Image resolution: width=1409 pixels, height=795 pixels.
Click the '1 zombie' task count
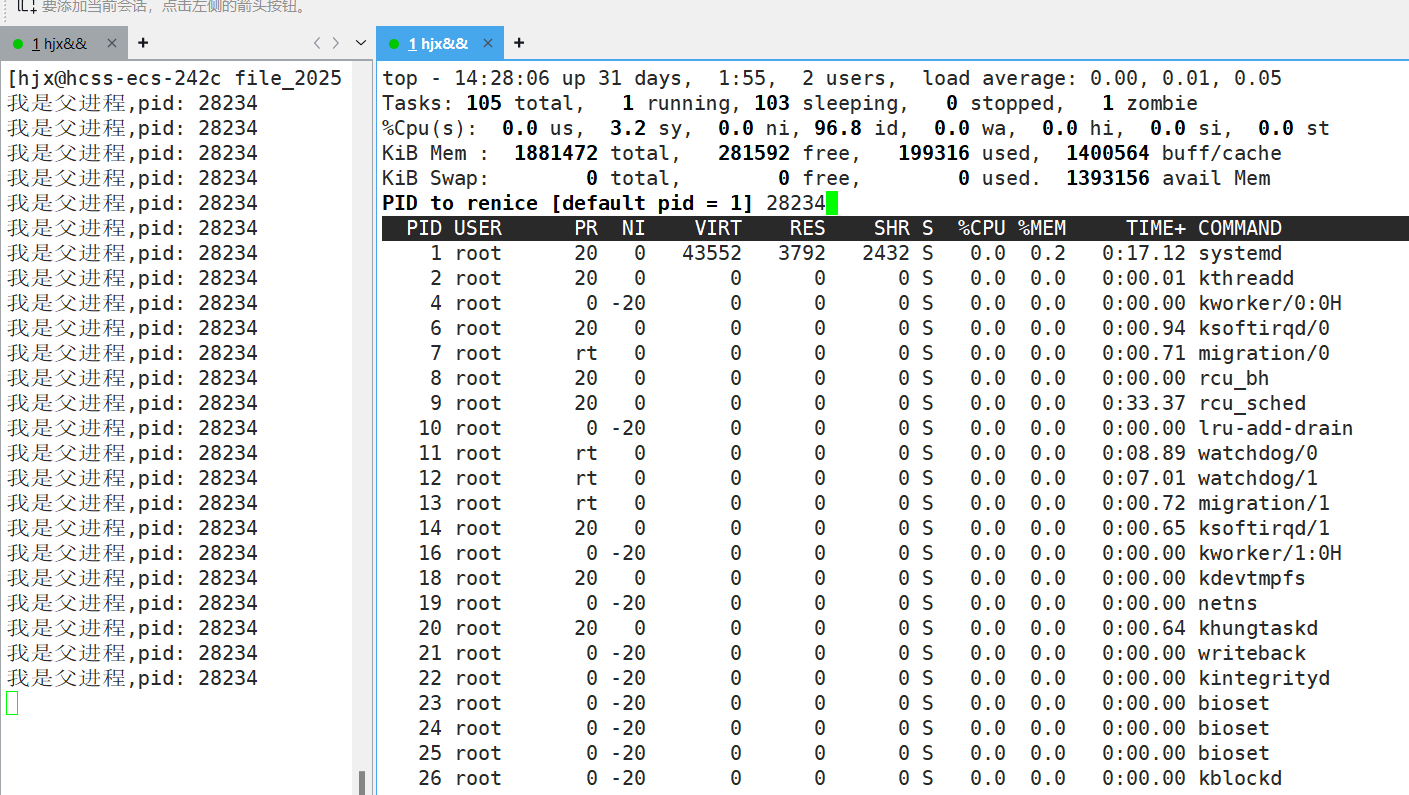tap(1150, 103)
